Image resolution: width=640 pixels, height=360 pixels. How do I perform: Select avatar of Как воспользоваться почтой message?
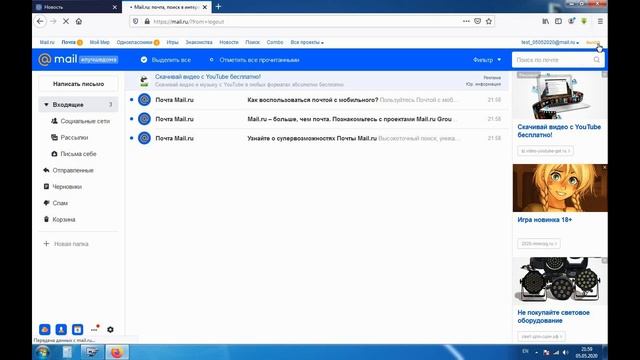tap(144, 100)
